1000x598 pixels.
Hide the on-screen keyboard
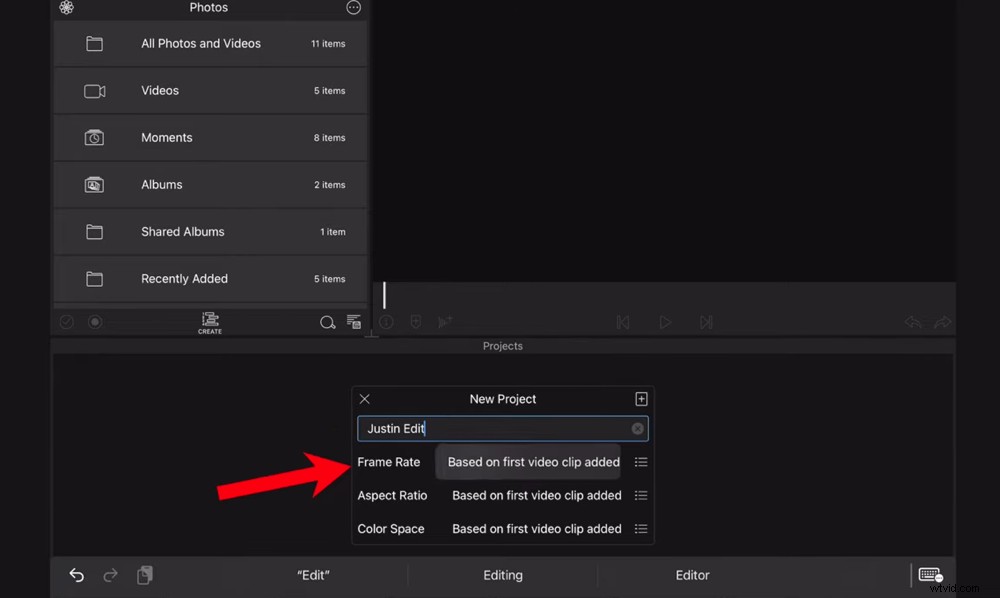point(930,575)
